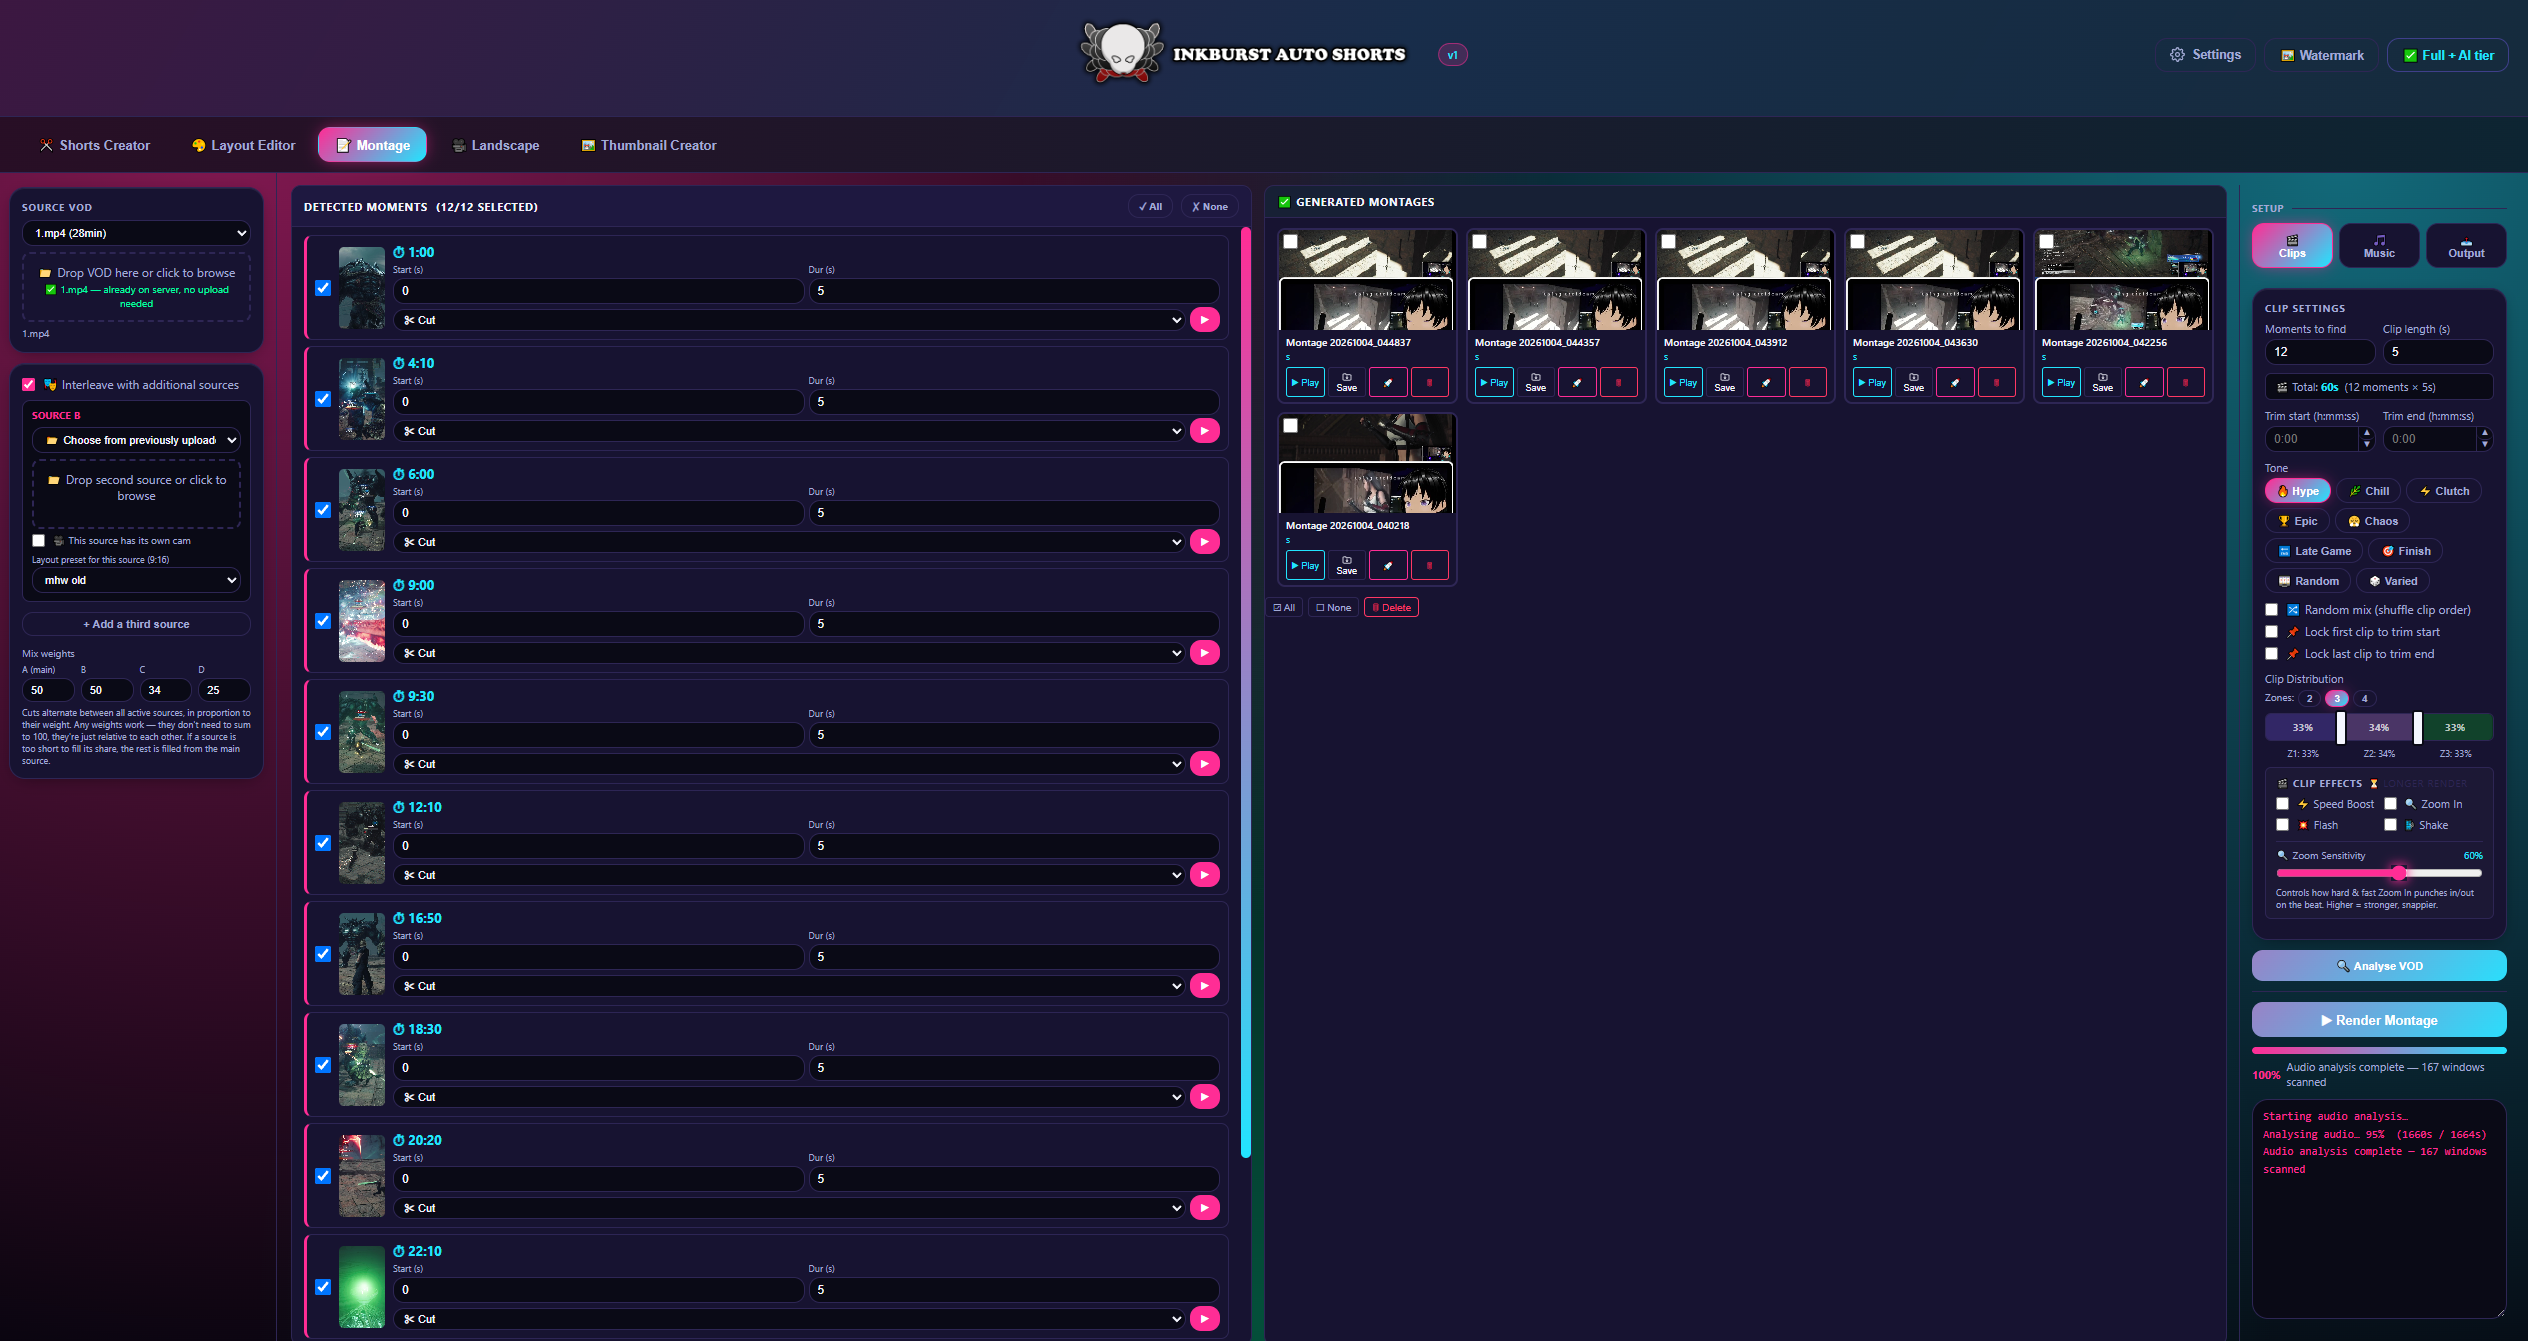Open Cut transition dropdown for 16:50 moment

[x=789, y=986]
